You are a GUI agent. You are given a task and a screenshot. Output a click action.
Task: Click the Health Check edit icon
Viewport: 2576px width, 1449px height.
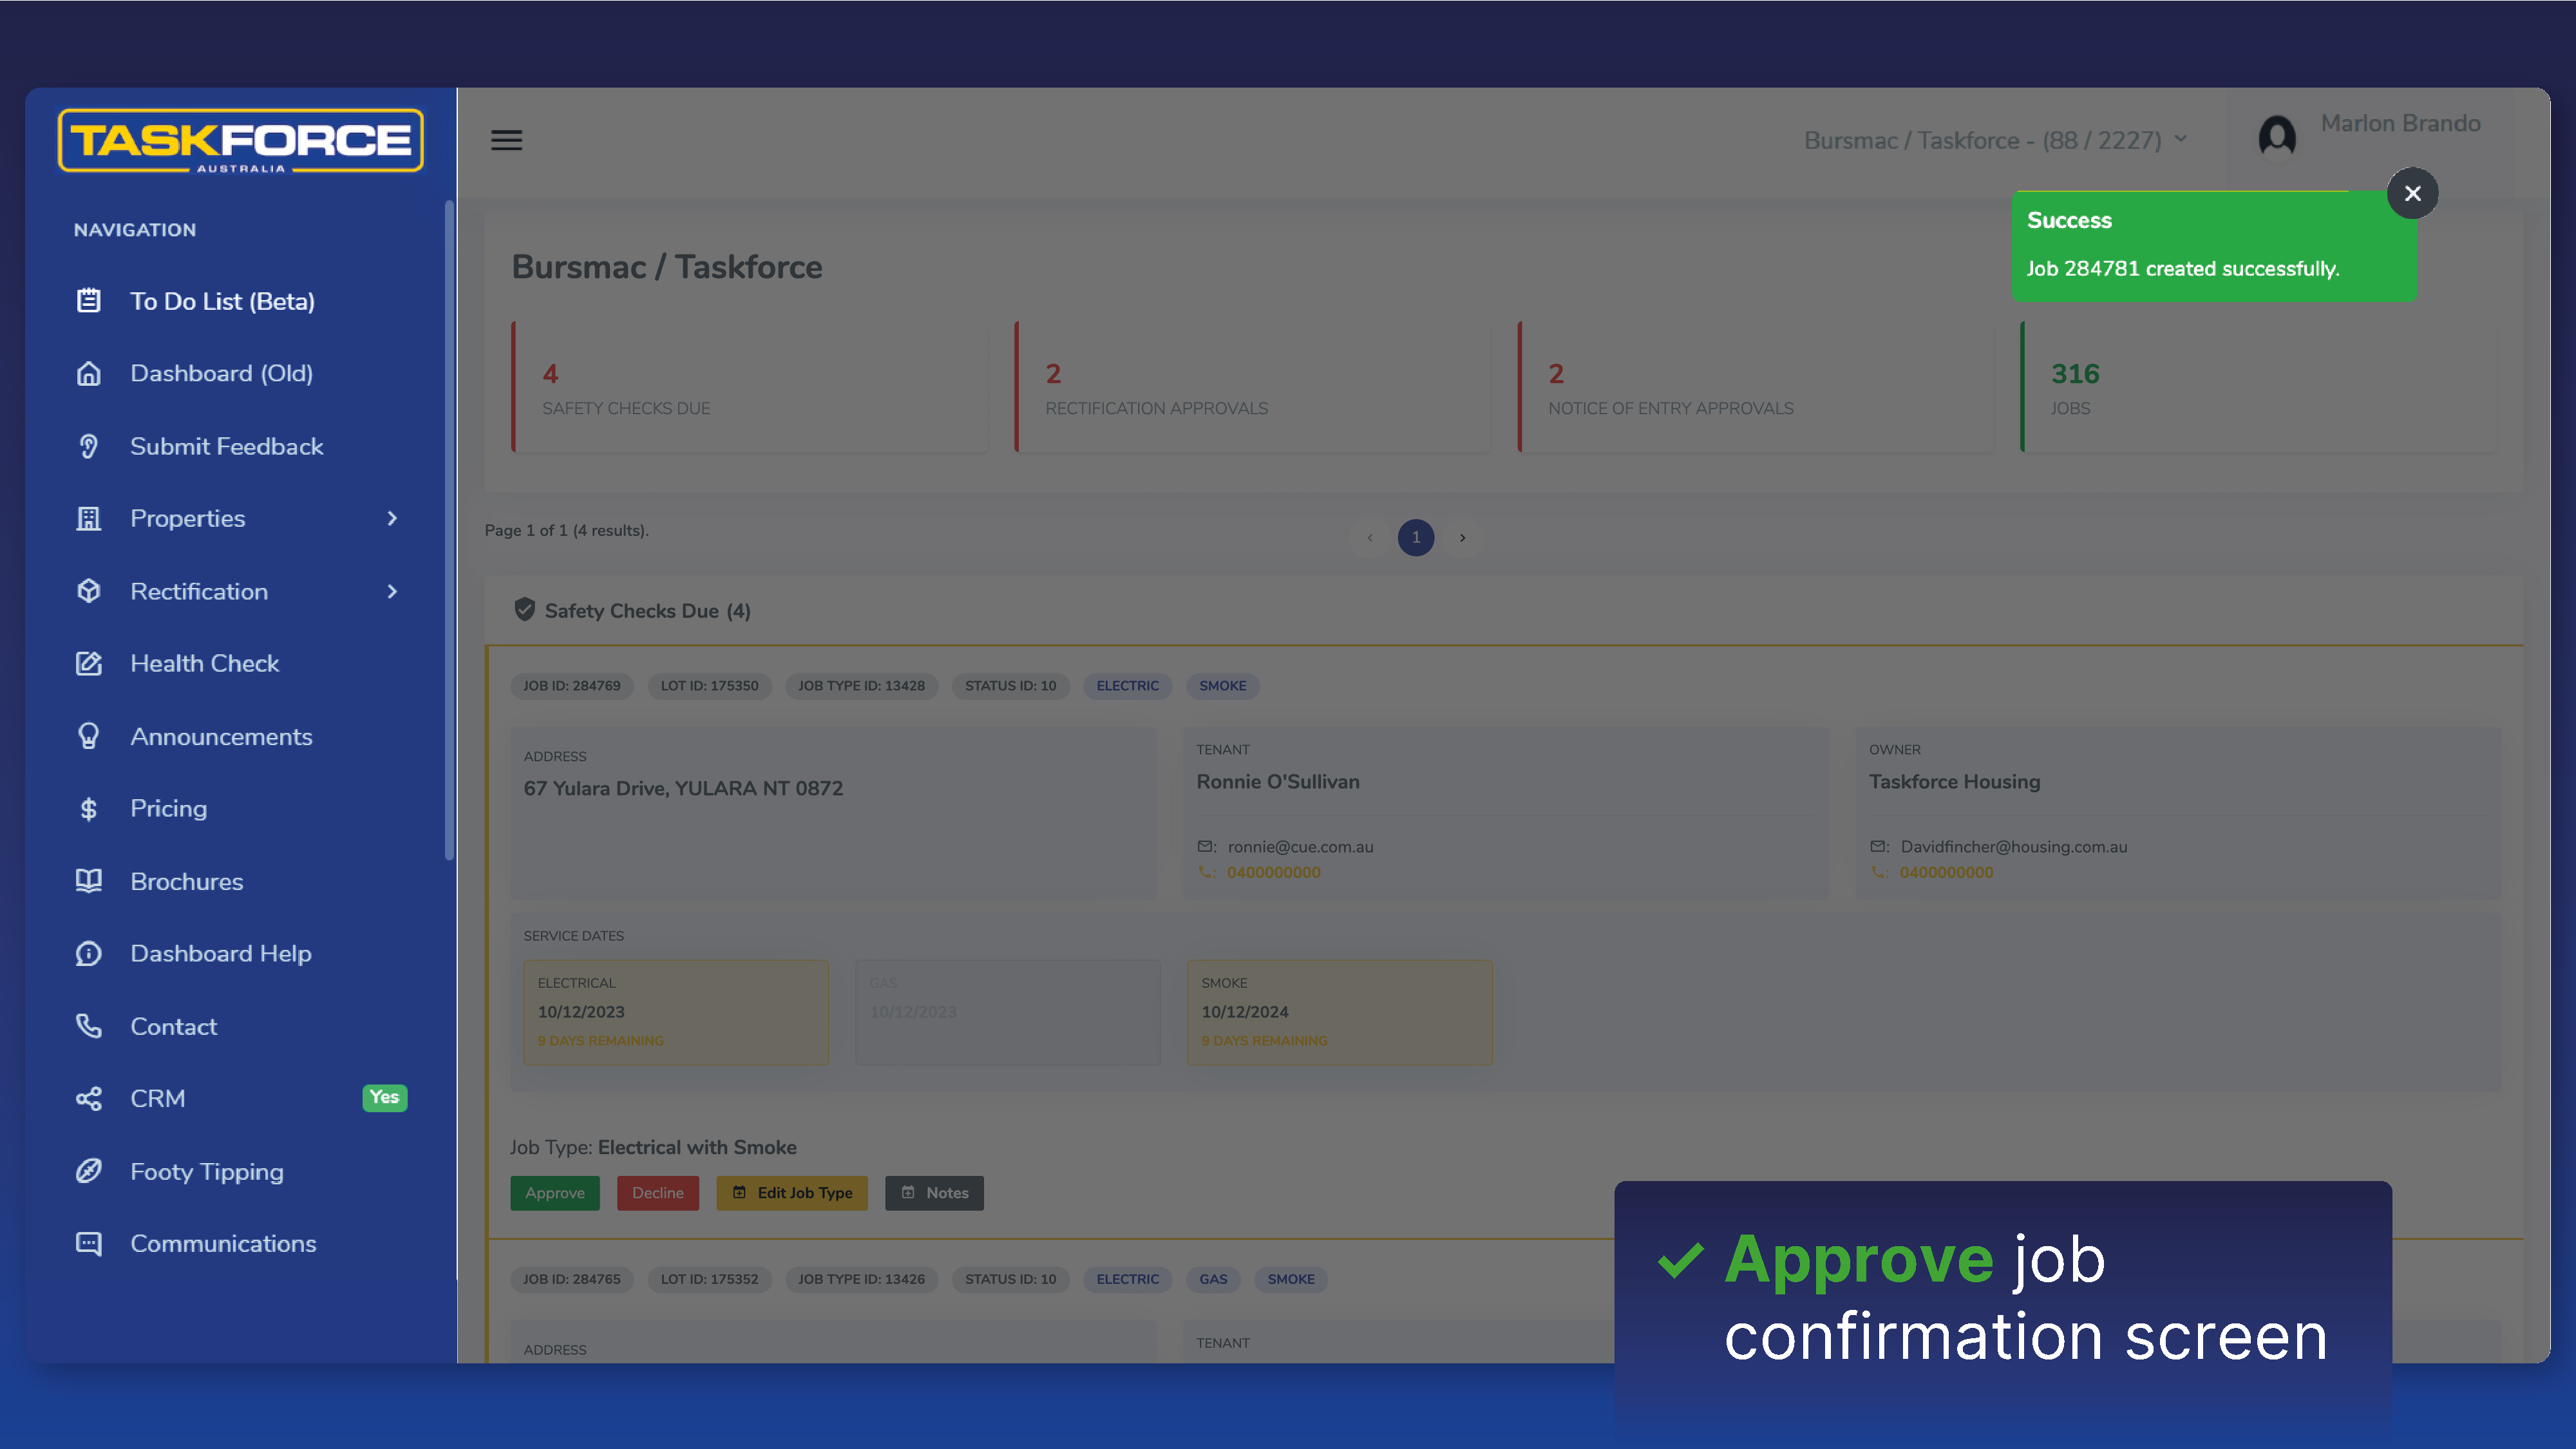click(x=89, y=663)
